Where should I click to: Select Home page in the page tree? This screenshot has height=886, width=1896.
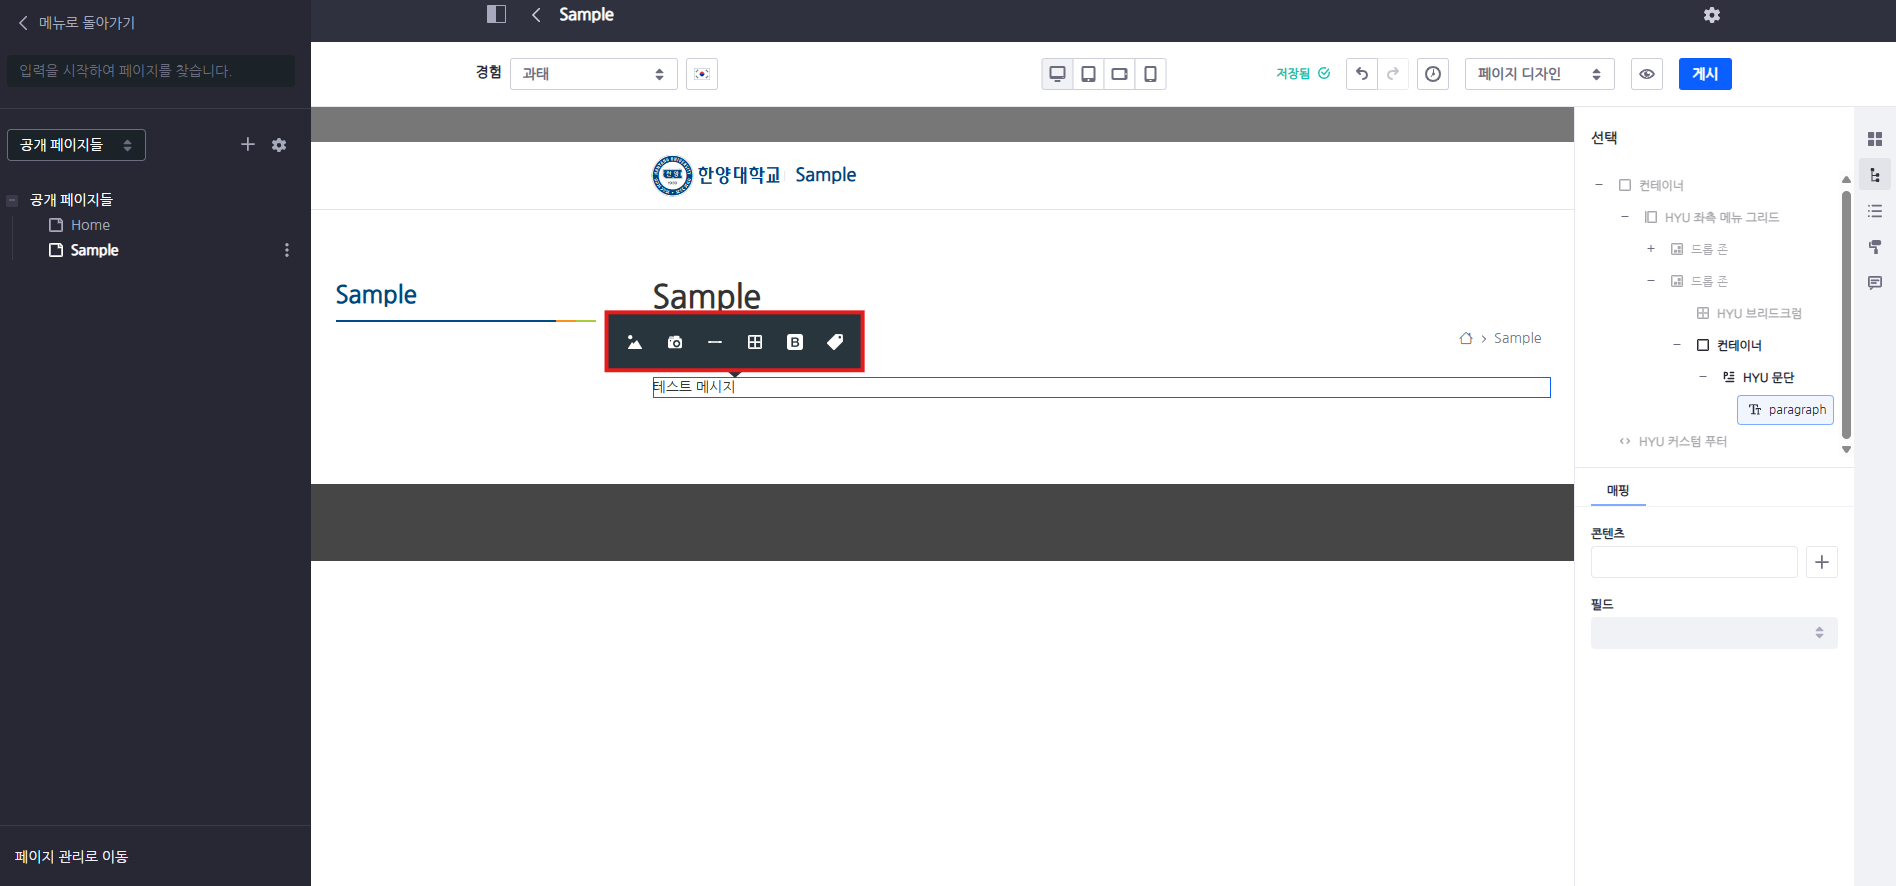(90, 225)
